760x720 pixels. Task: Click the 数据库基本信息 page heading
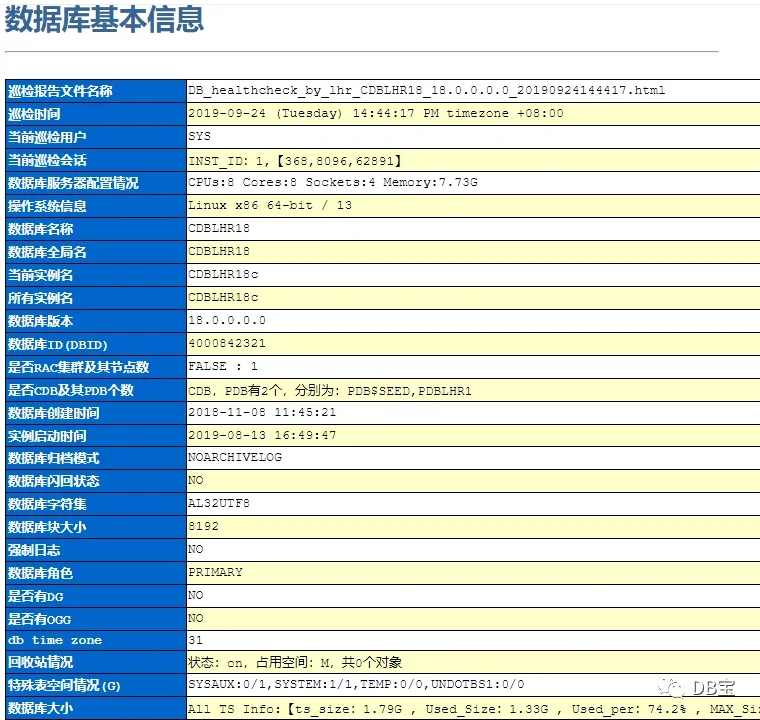tap(104, 20)
